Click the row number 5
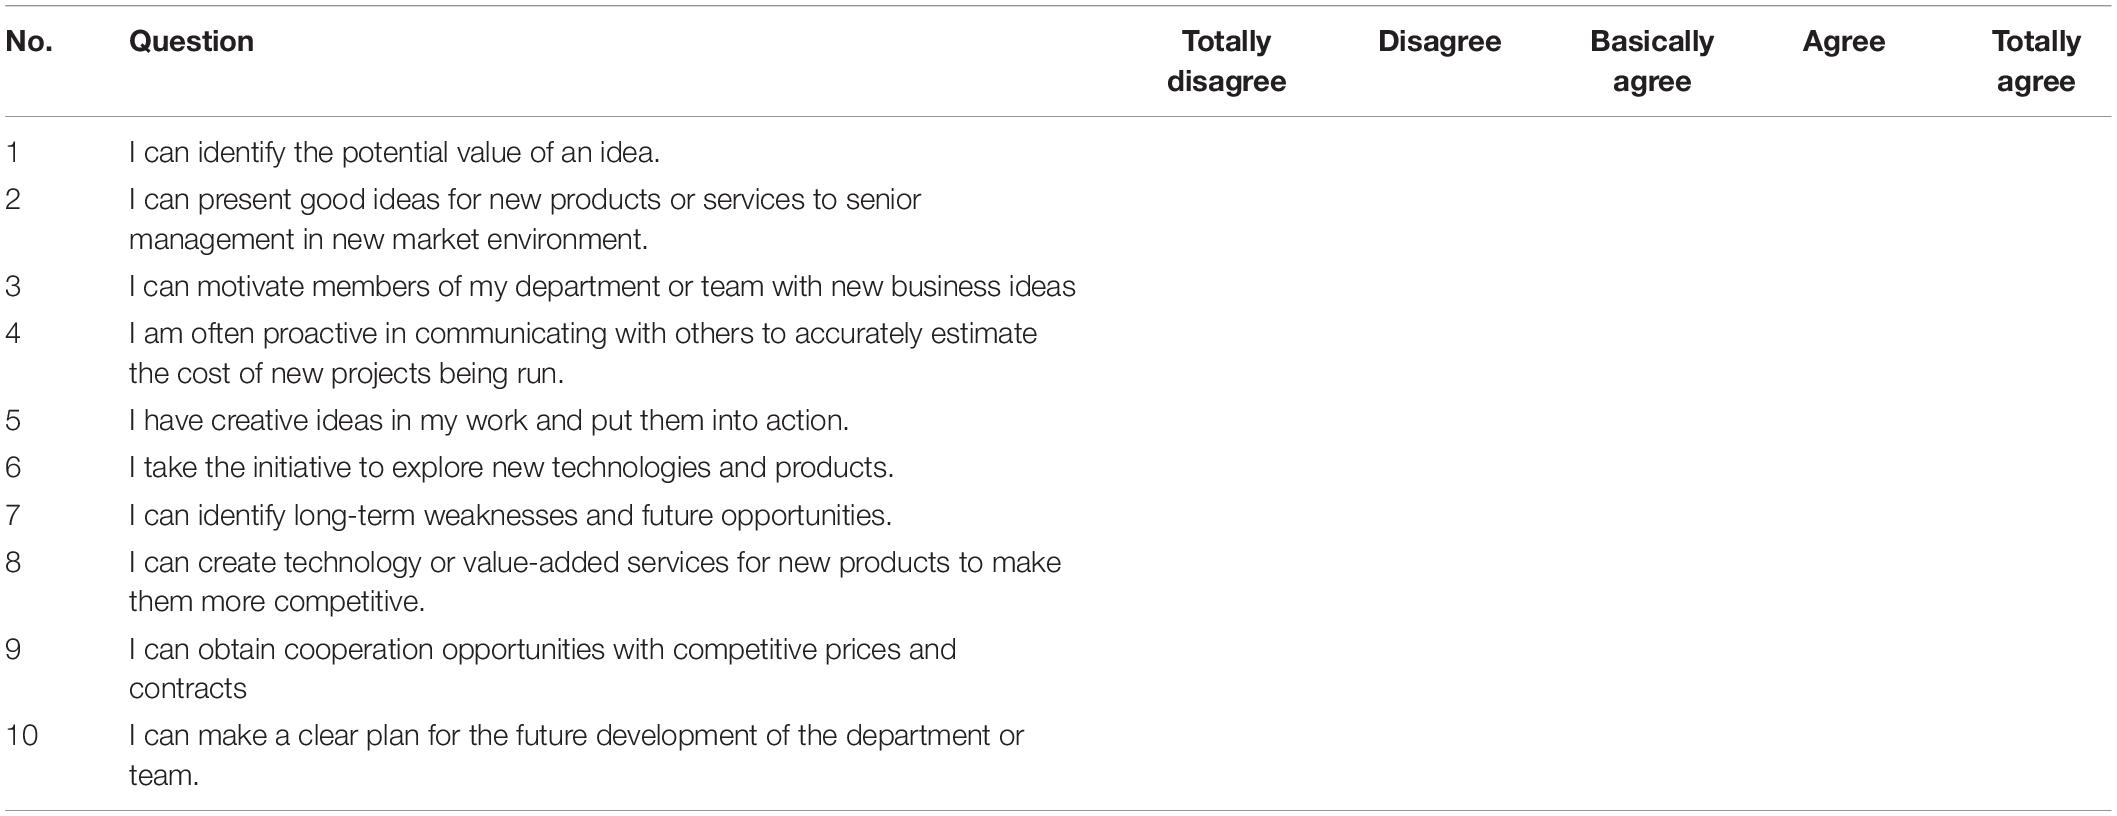The image size is (2117, 816). click(x=12, y=420)
